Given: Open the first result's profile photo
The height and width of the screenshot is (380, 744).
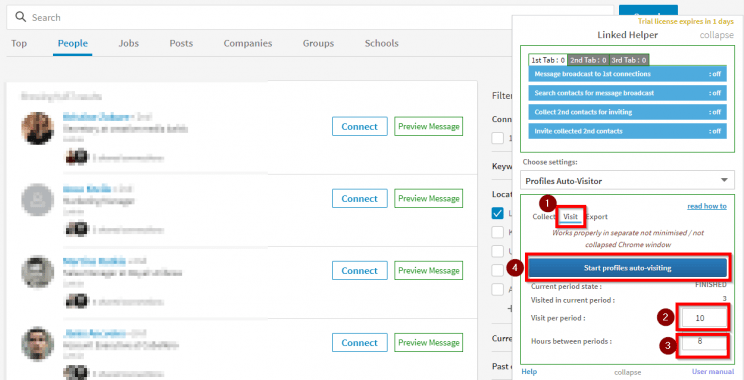Looking at the screenshot, I should tap(37, 128).
